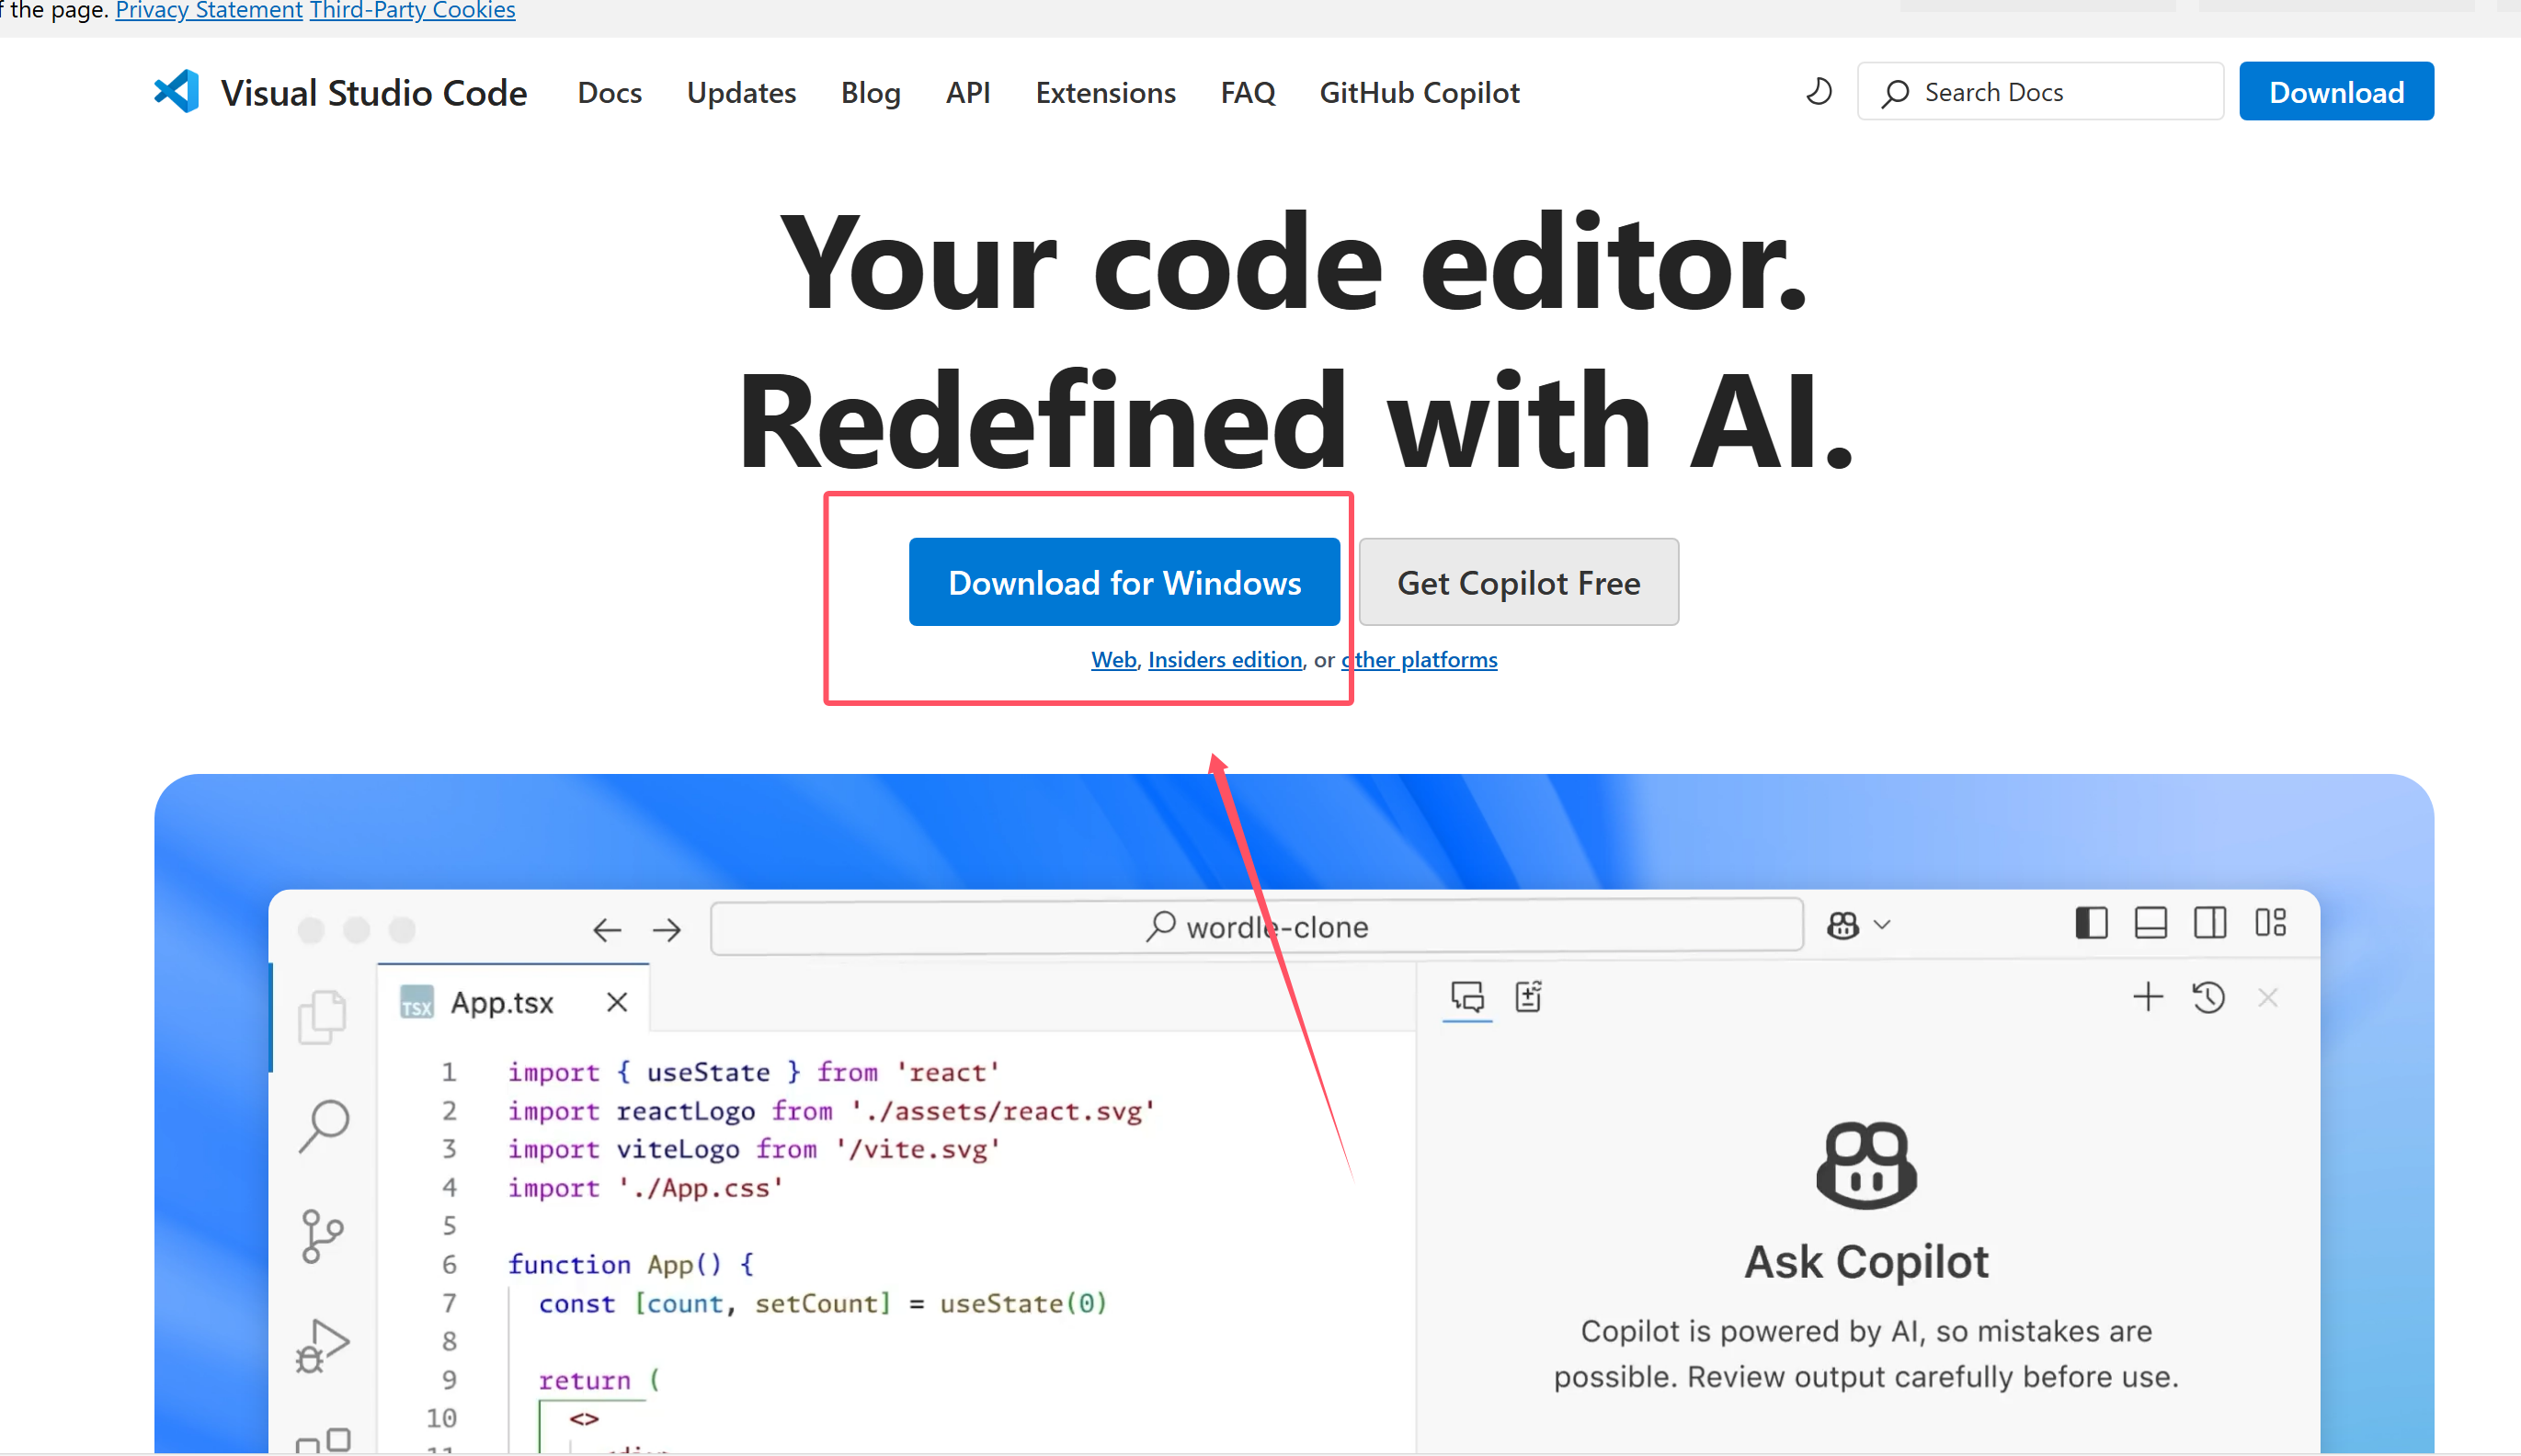Open the API navigation item
2521x1456 pixels.
click(x=968, y=93)
